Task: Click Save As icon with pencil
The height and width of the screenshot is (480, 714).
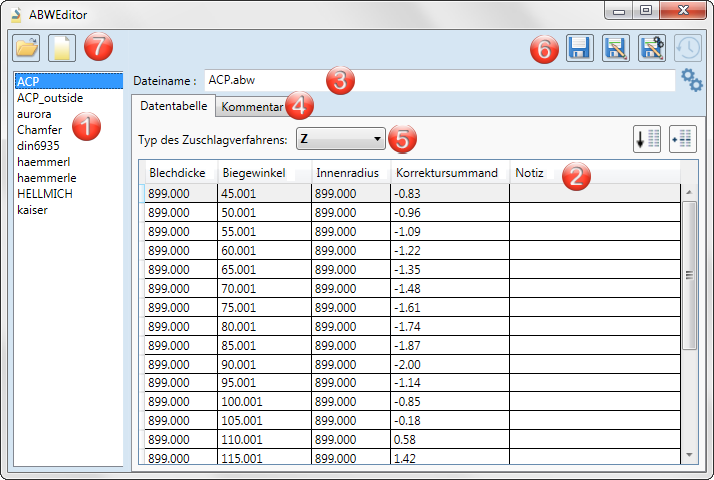Action: coord(615,48)
